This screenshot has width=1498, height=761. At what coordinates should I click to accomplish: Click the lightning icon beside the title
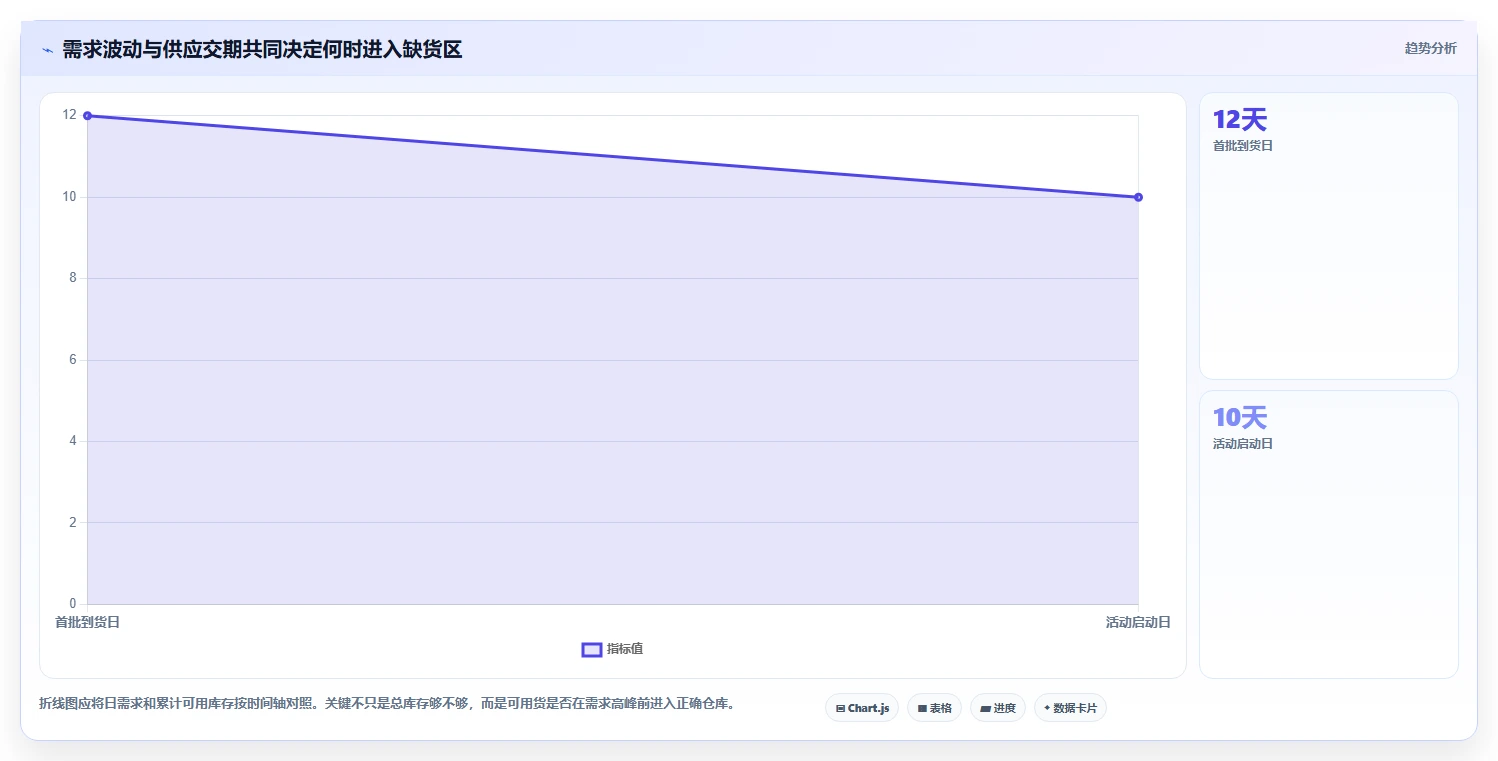47,50
